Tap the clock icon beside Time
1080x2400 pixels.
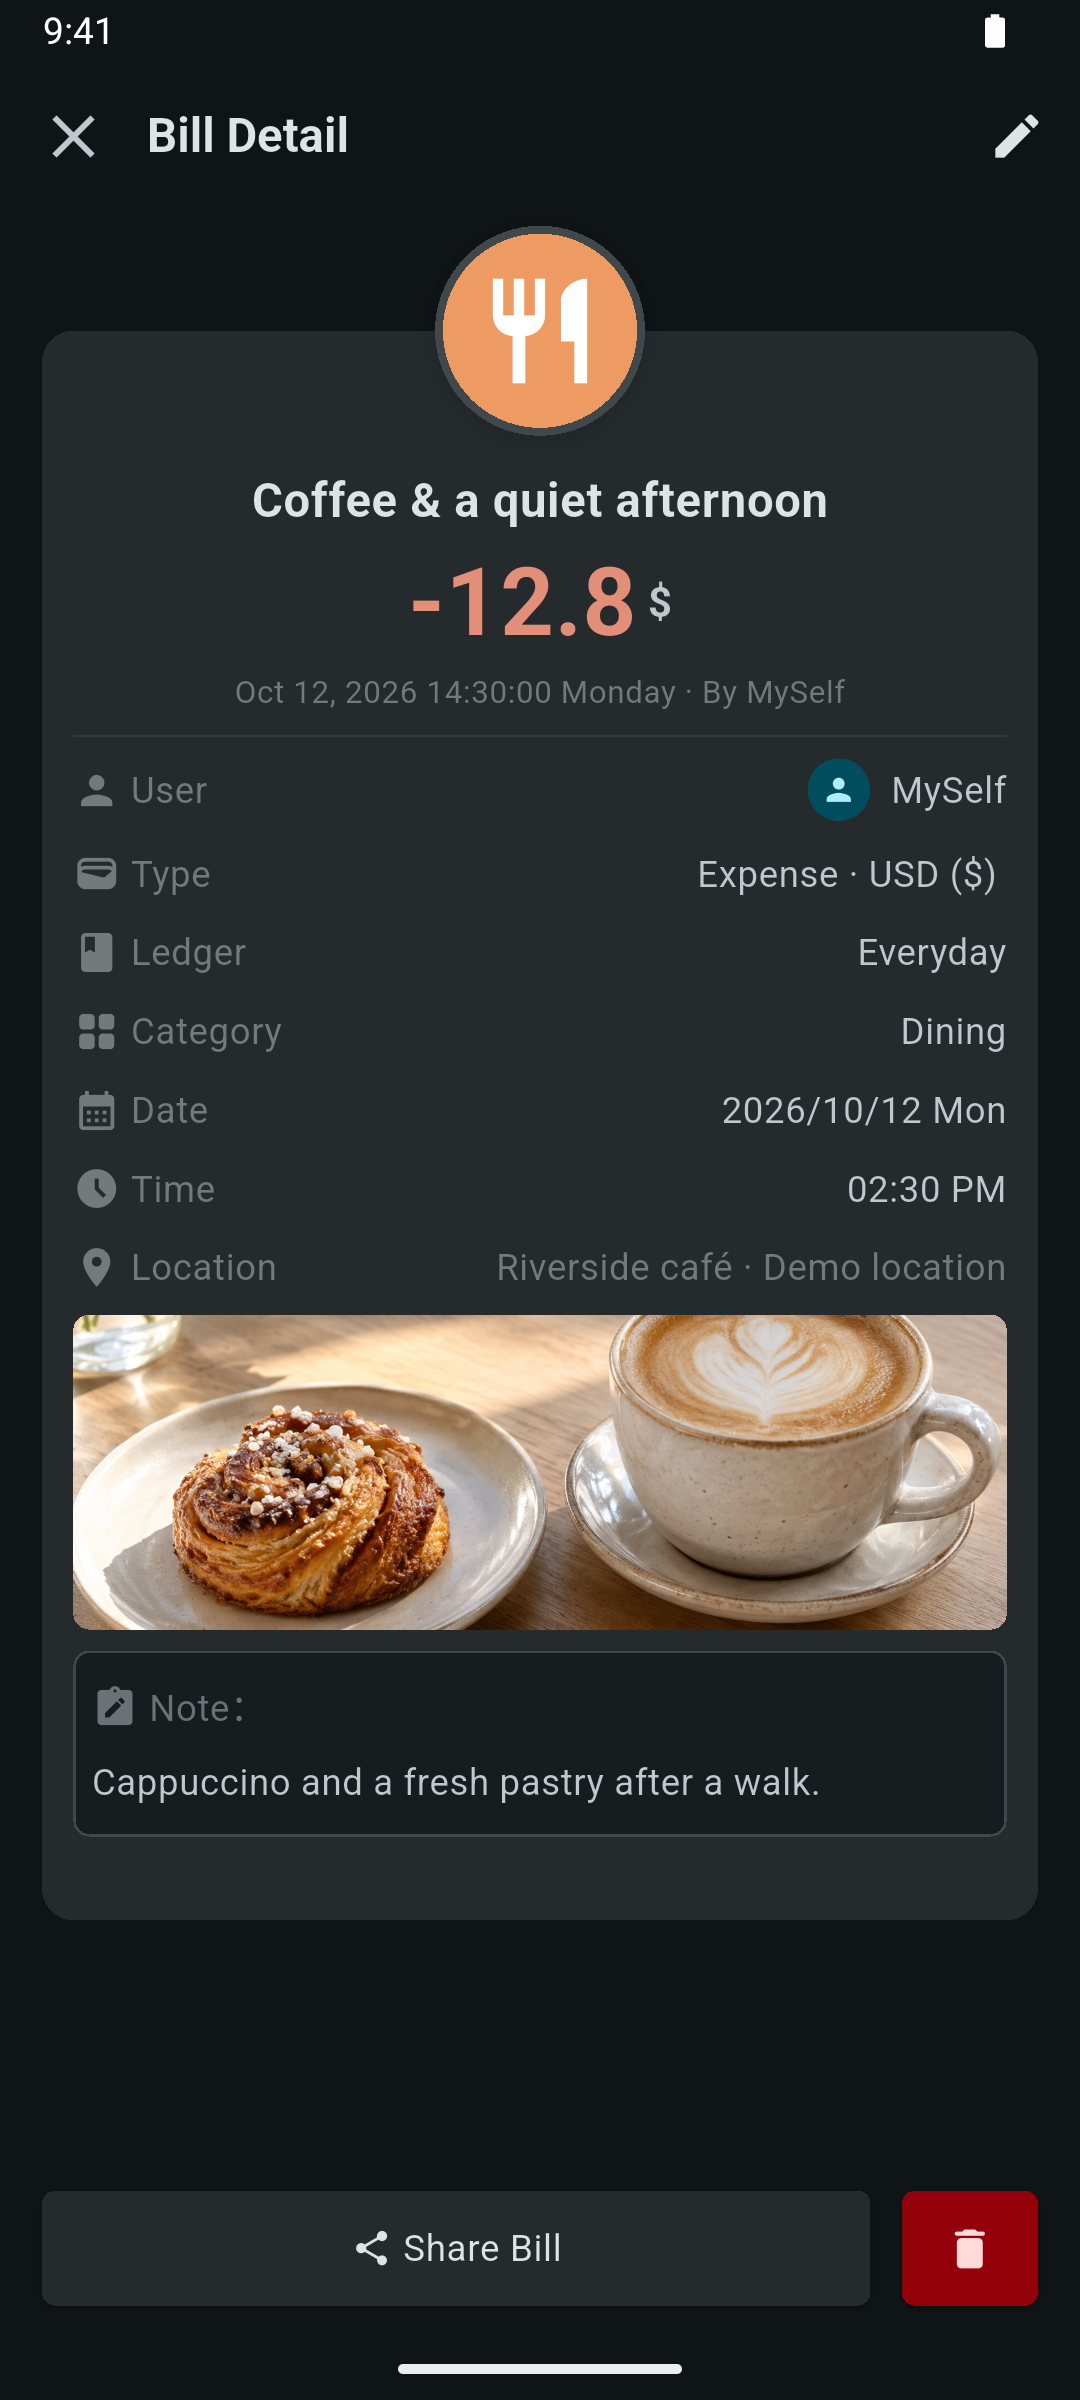pyautogui.click(x=96, y=1189)
